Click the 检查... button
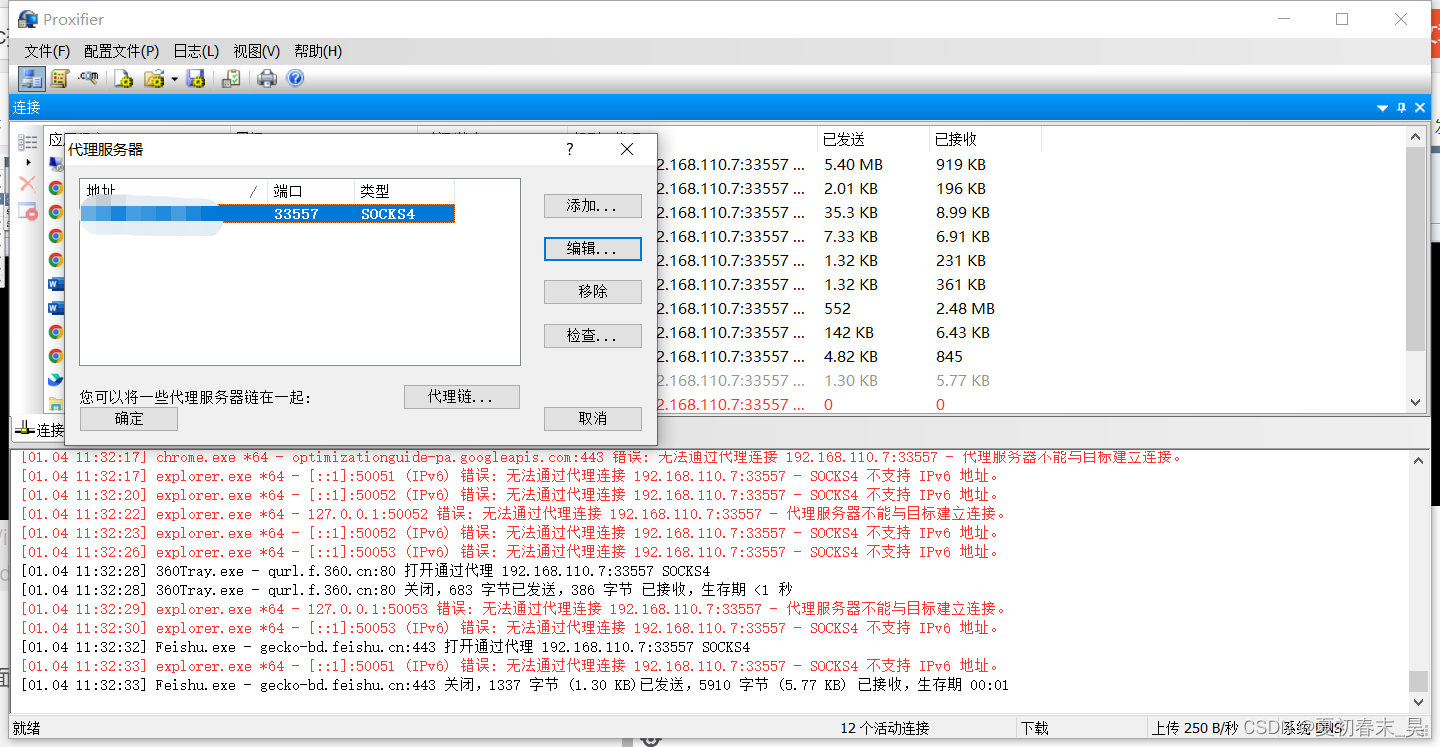Image resolution: width=1440 pixels, height=747 pixels. point(593,336)
